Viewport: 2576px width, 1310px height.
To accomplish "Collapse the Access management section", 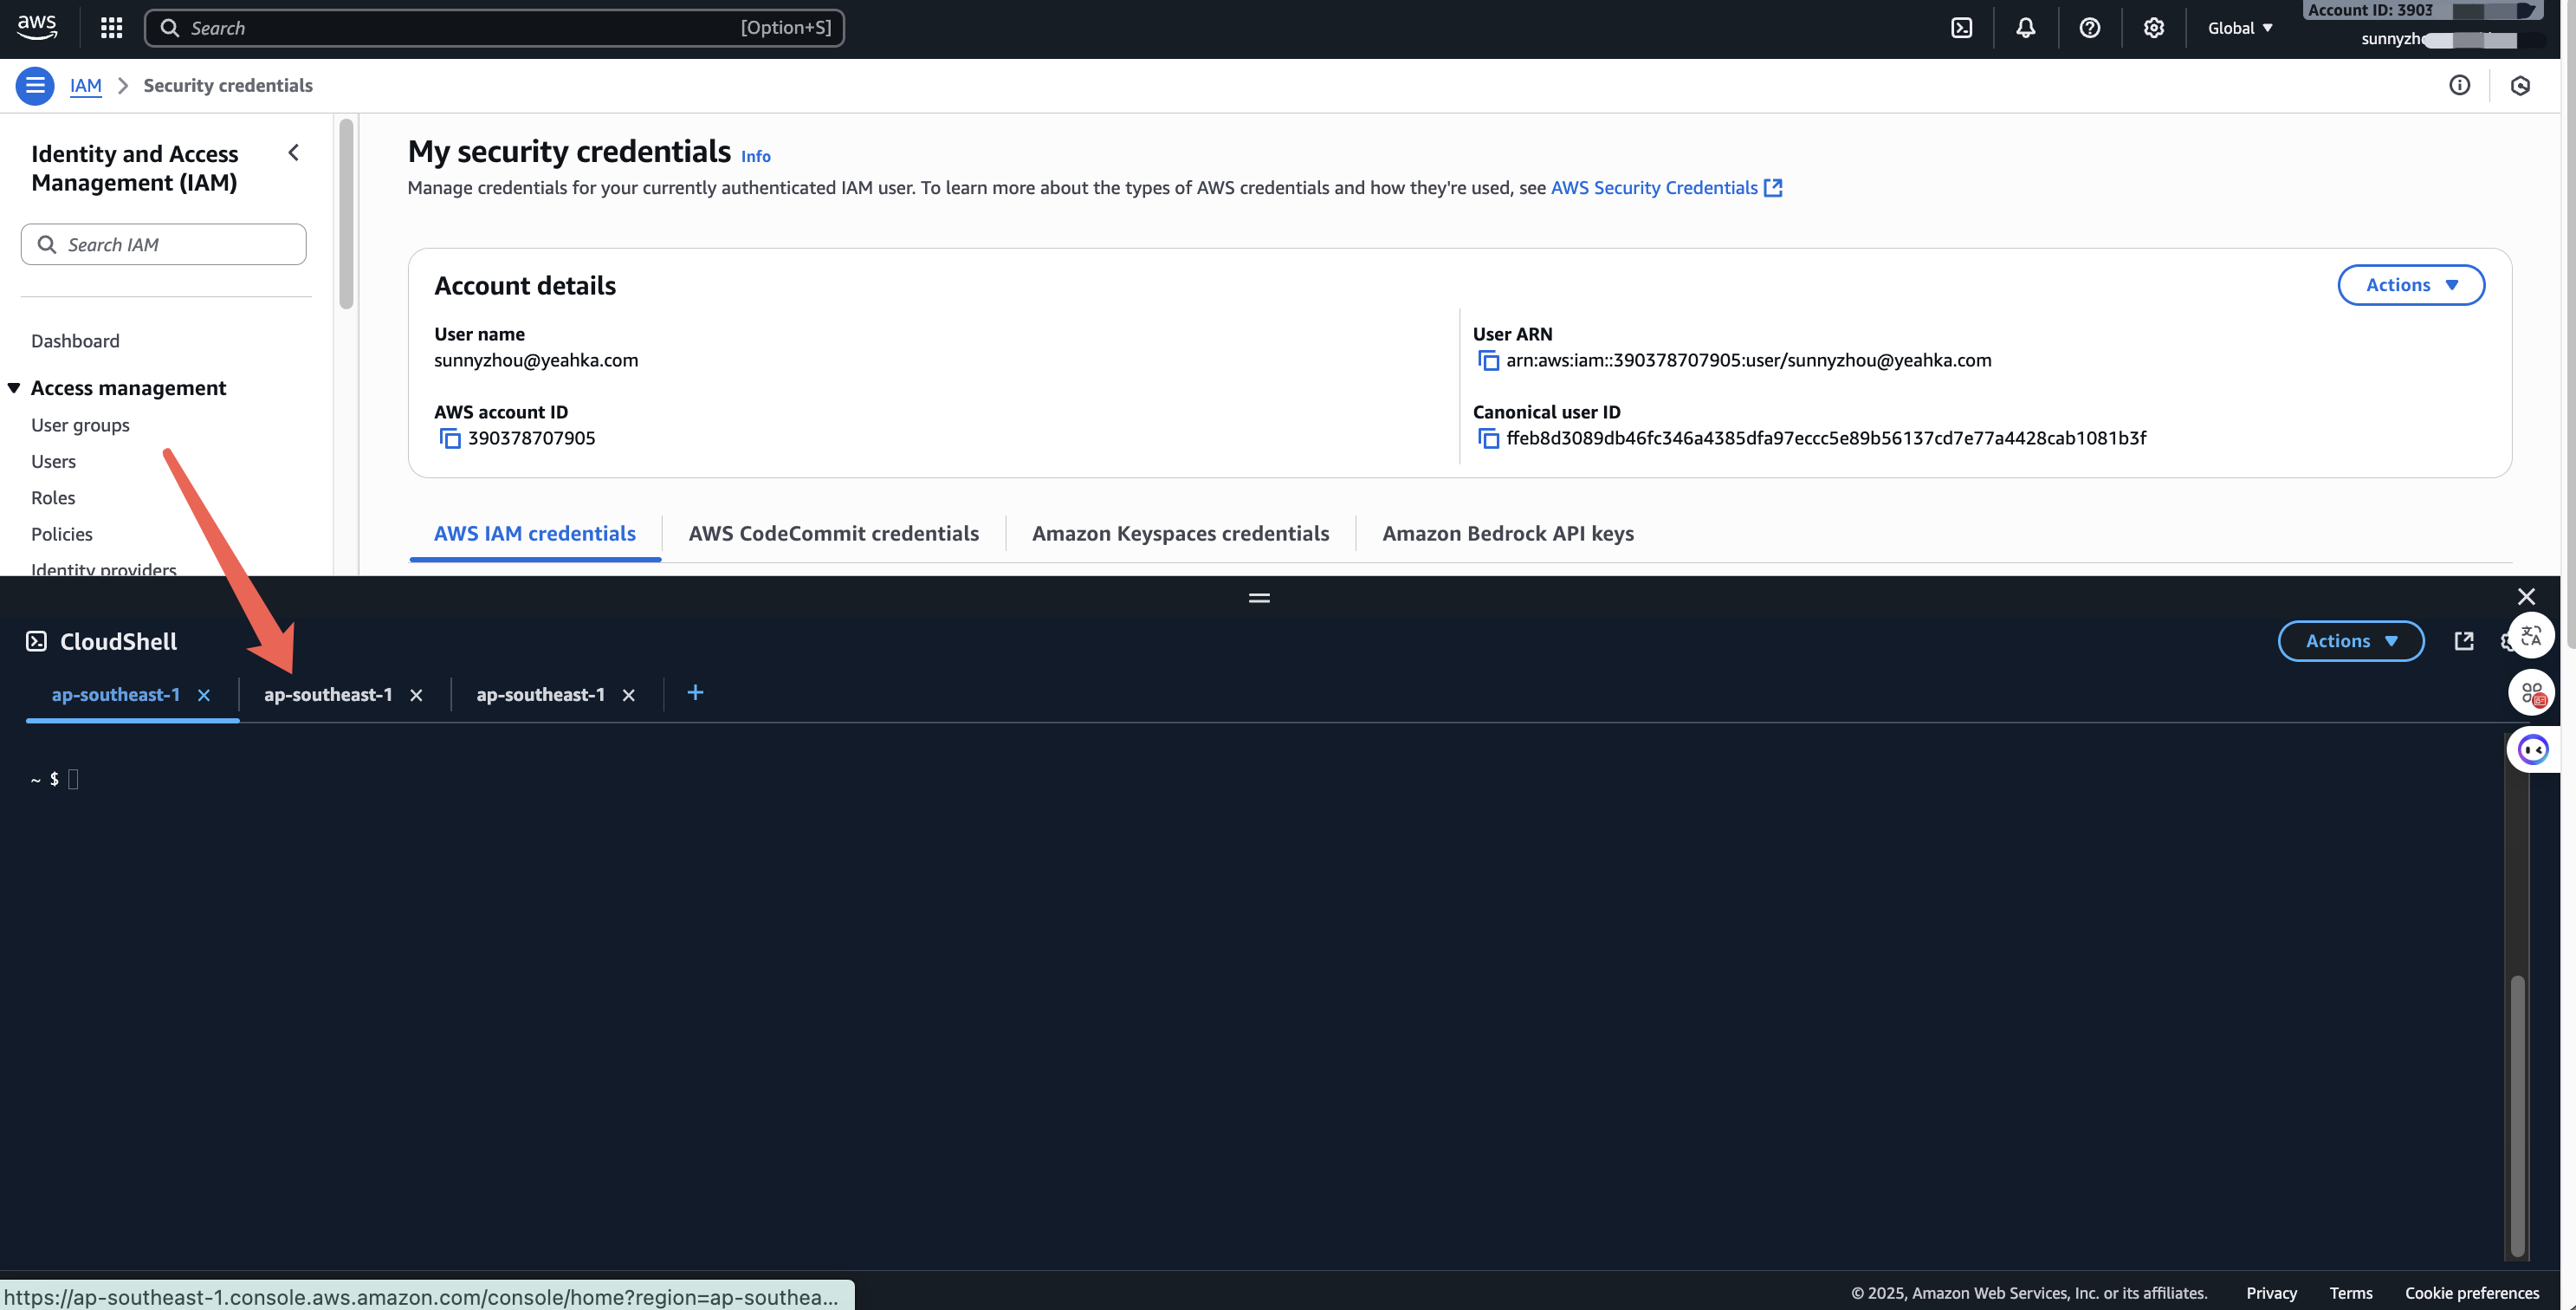I will 14,388.
